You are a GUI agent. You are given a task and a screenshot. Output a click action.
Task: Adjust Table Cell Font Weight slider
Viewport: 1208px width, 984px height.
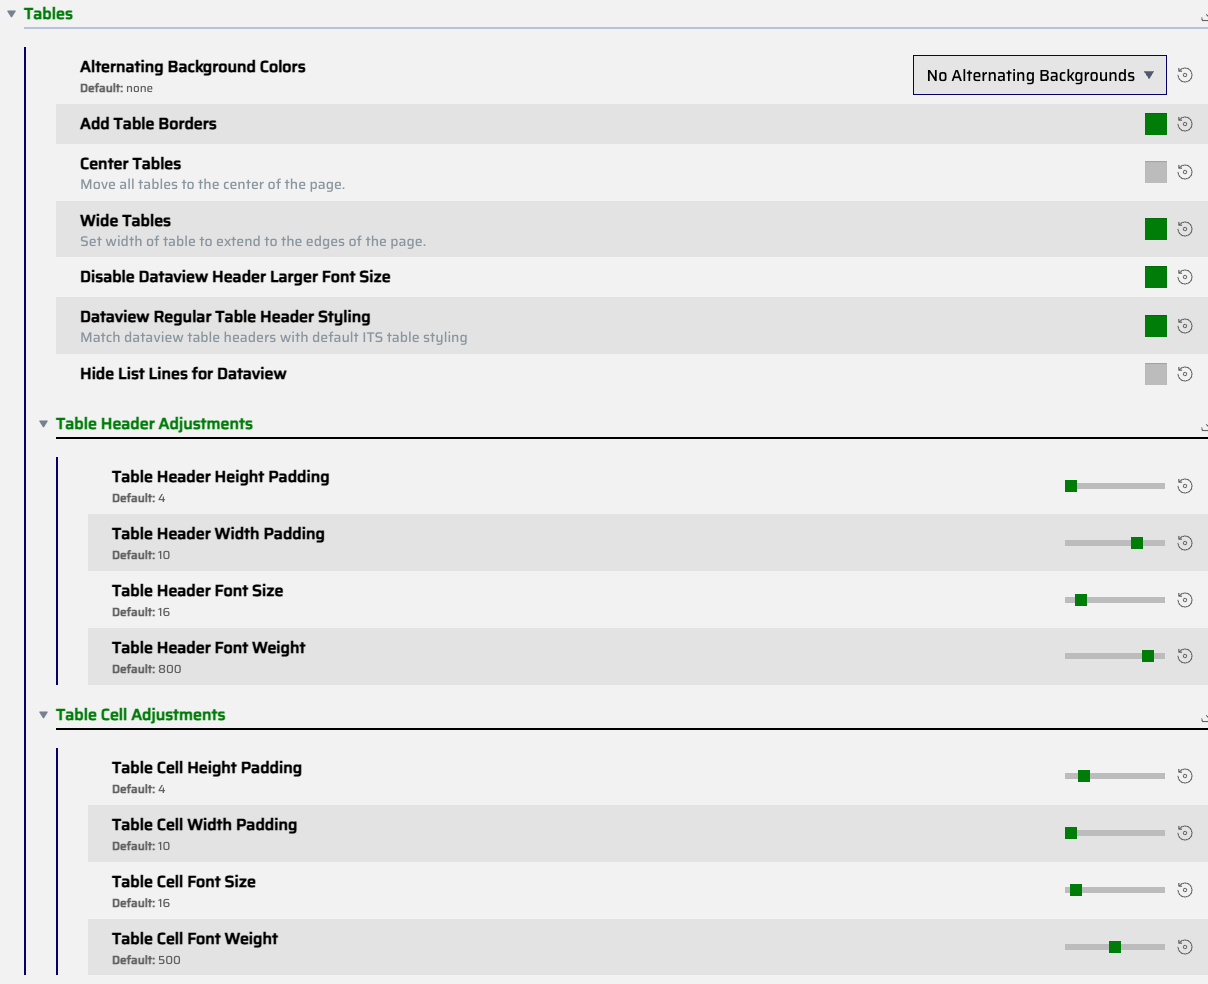point(1115,947)
